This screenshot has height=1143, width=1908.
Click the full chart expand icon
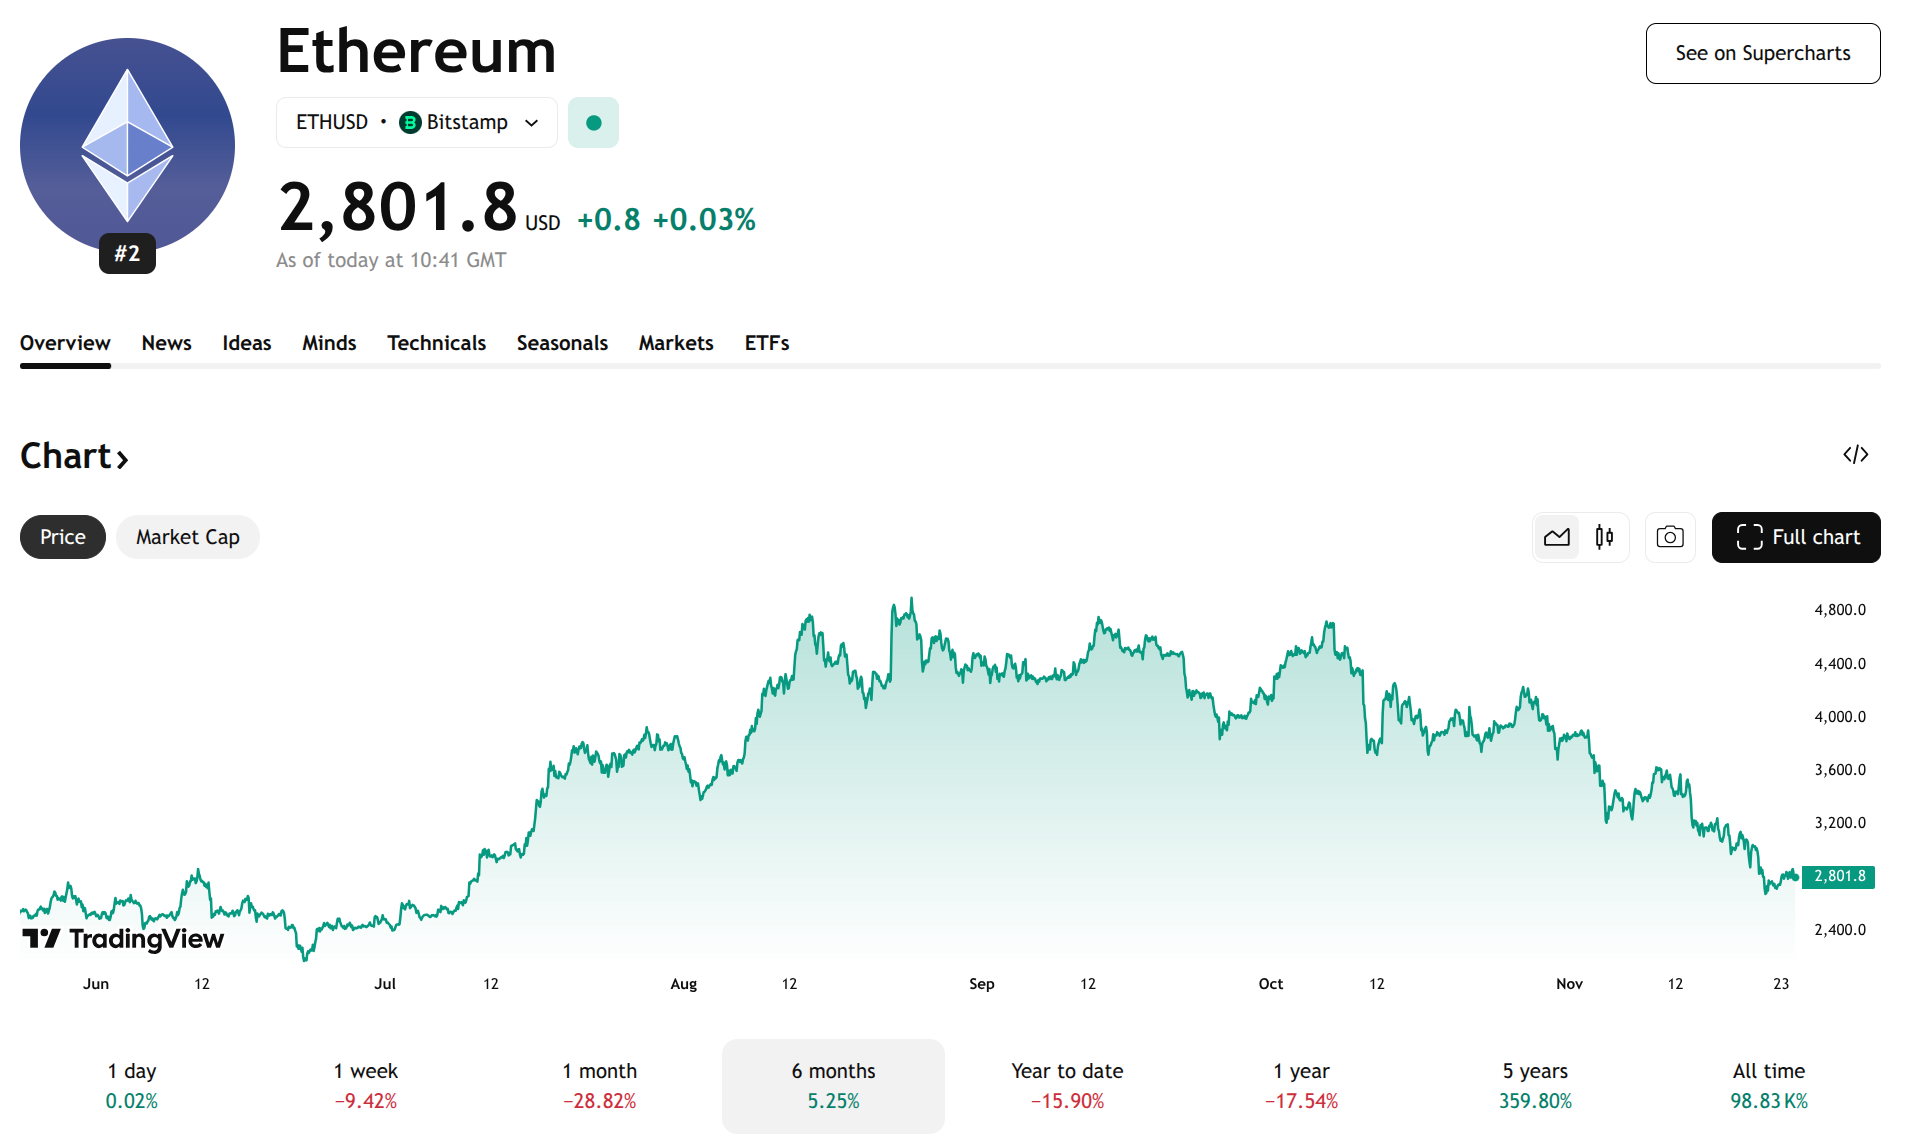coord(1748,537)
